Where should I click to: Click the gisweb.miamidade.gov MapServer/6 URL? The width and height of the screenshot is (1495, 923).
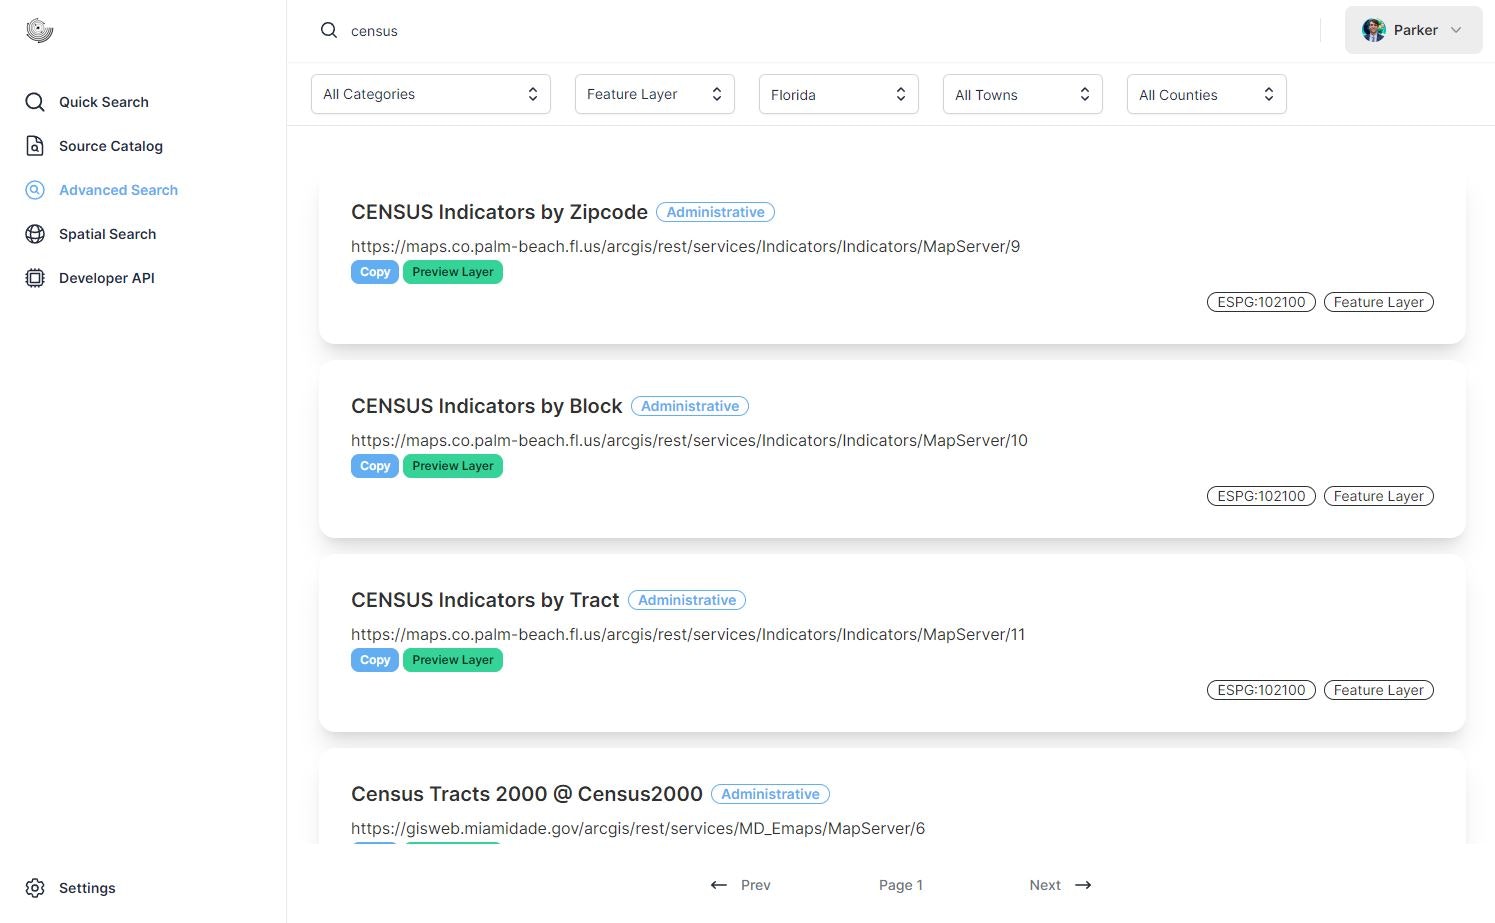(x=638, y=828)
